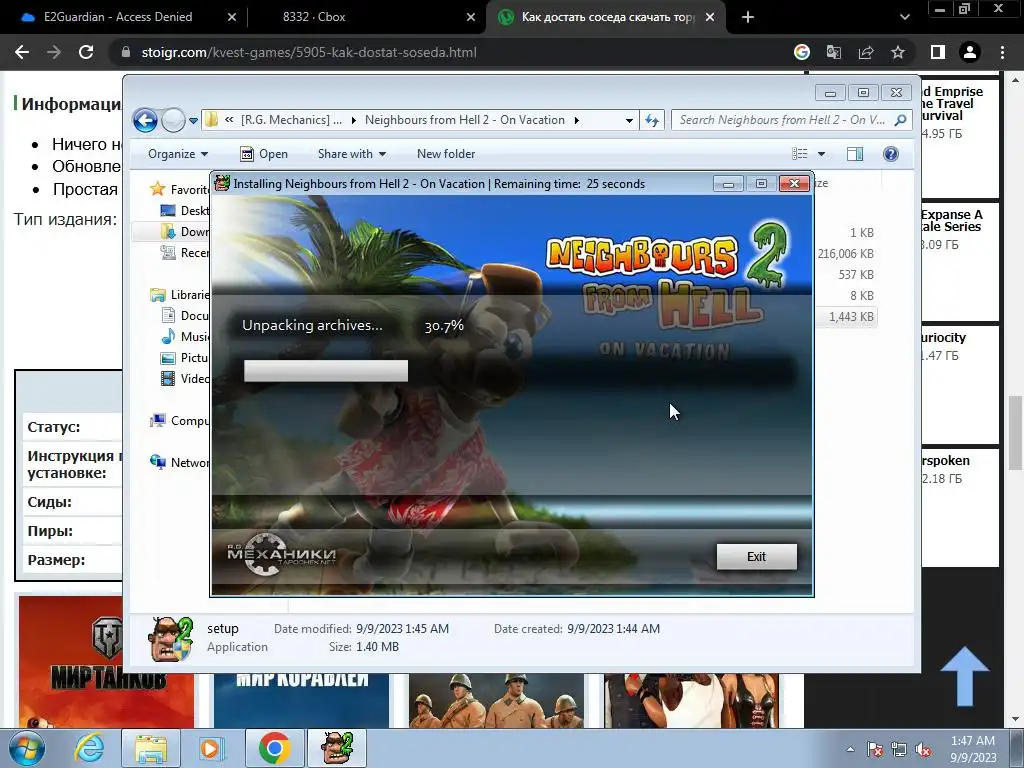Click the taskbar clock showing 1:47 AM
Screen dimensions: 1024x768
[x=973, y=749]
